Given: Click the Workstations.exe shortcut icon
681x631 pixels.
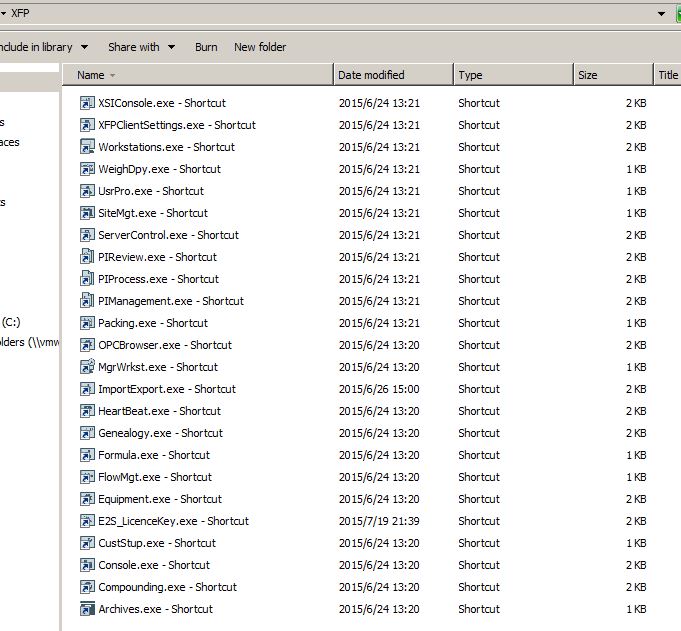Looking at the screenshot, I should click(87, 147).
